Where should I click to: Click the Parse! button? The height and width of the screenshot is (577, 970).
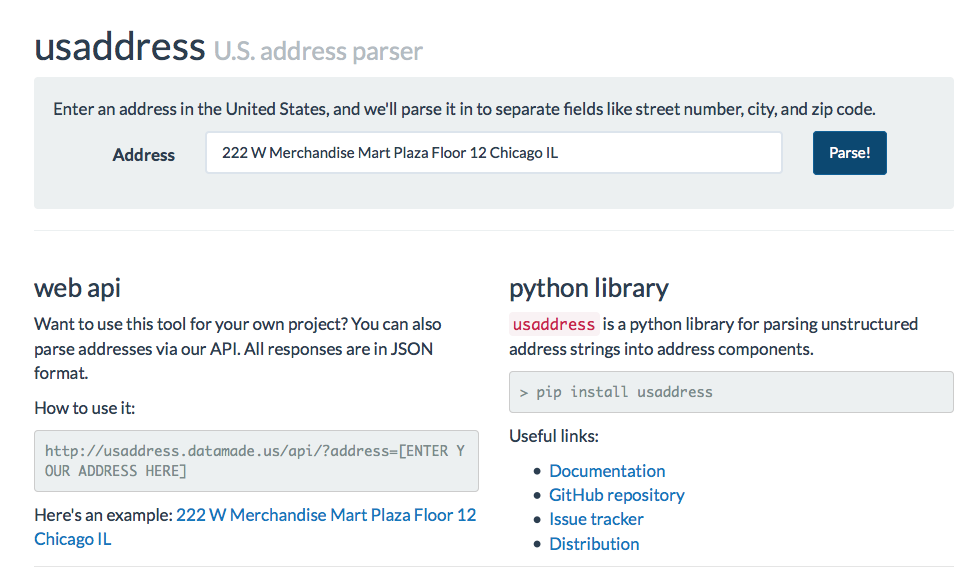tap(849, 153)
